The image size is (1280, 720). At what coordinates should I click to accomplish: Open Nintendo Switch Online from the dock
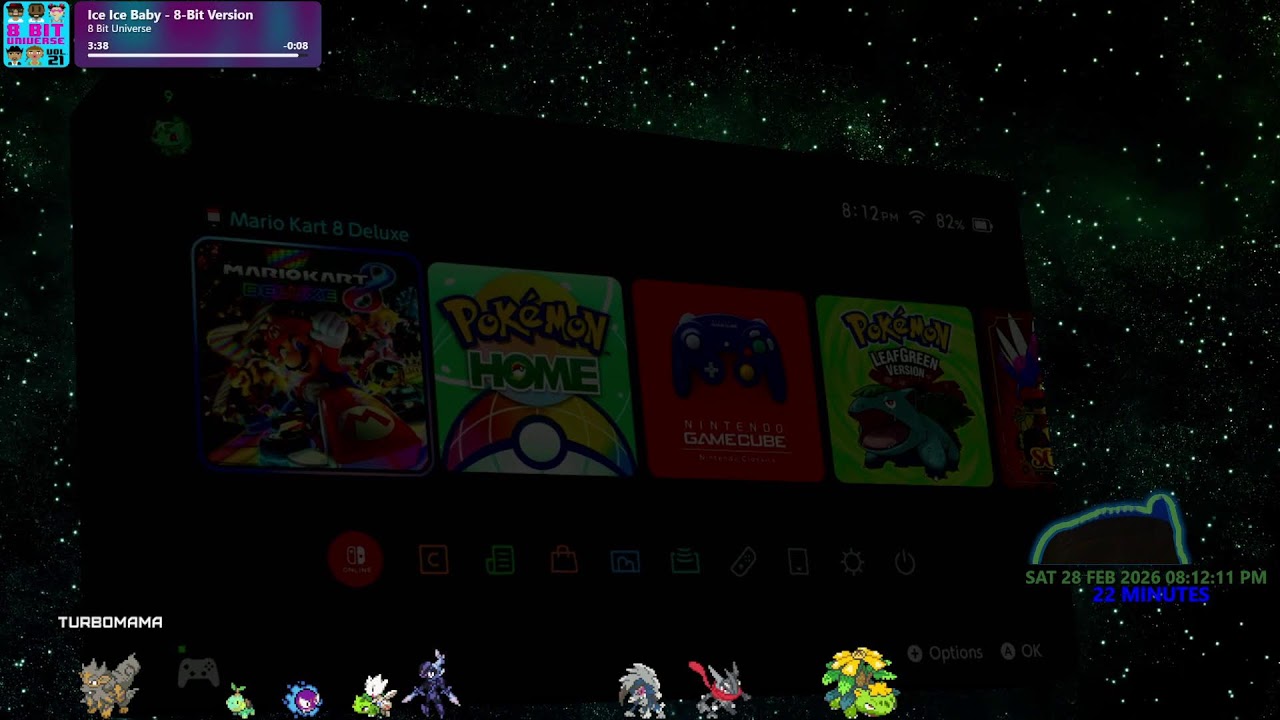356,559
